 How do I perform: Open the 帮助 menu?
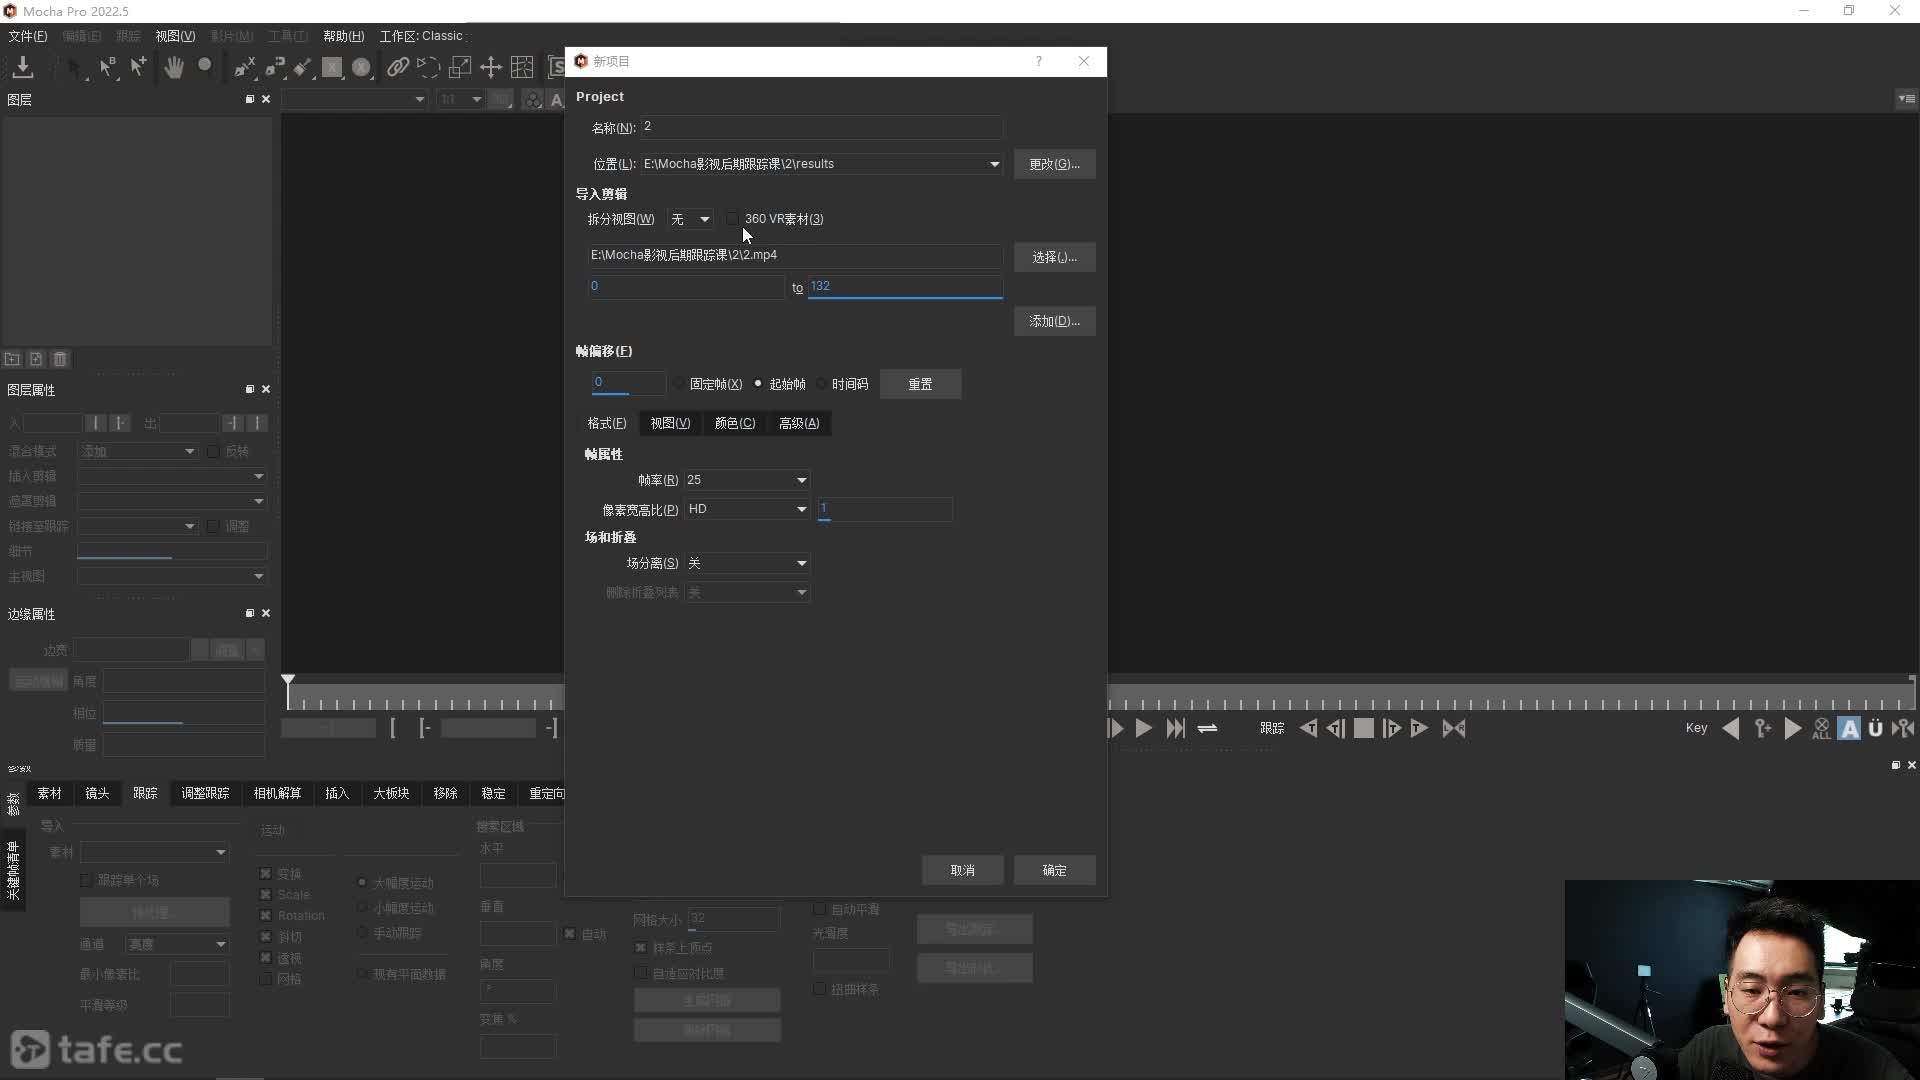343,36
